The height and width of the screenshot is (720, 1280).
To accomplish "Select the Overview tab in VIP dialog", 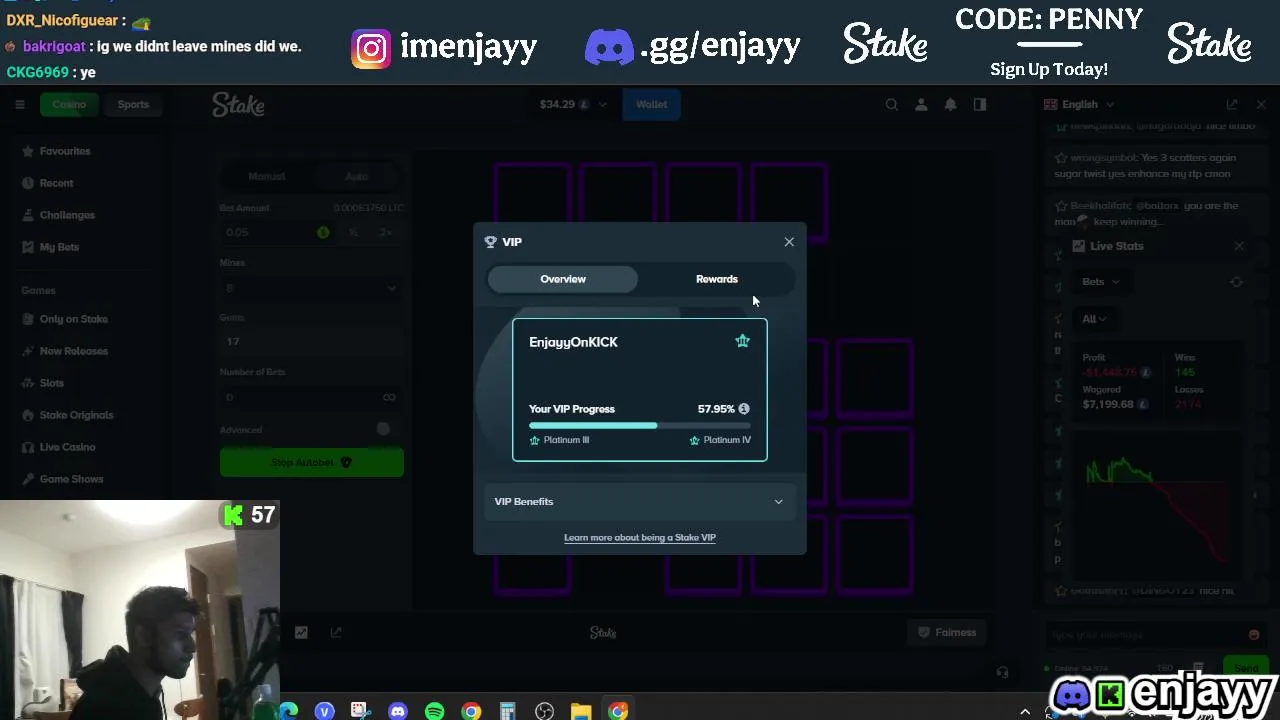I will (x=563, y=279).
